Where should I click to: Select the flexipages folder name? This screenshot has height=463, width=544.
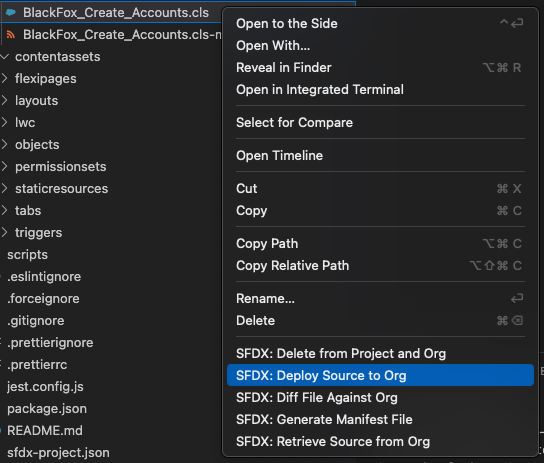(45, 79)
